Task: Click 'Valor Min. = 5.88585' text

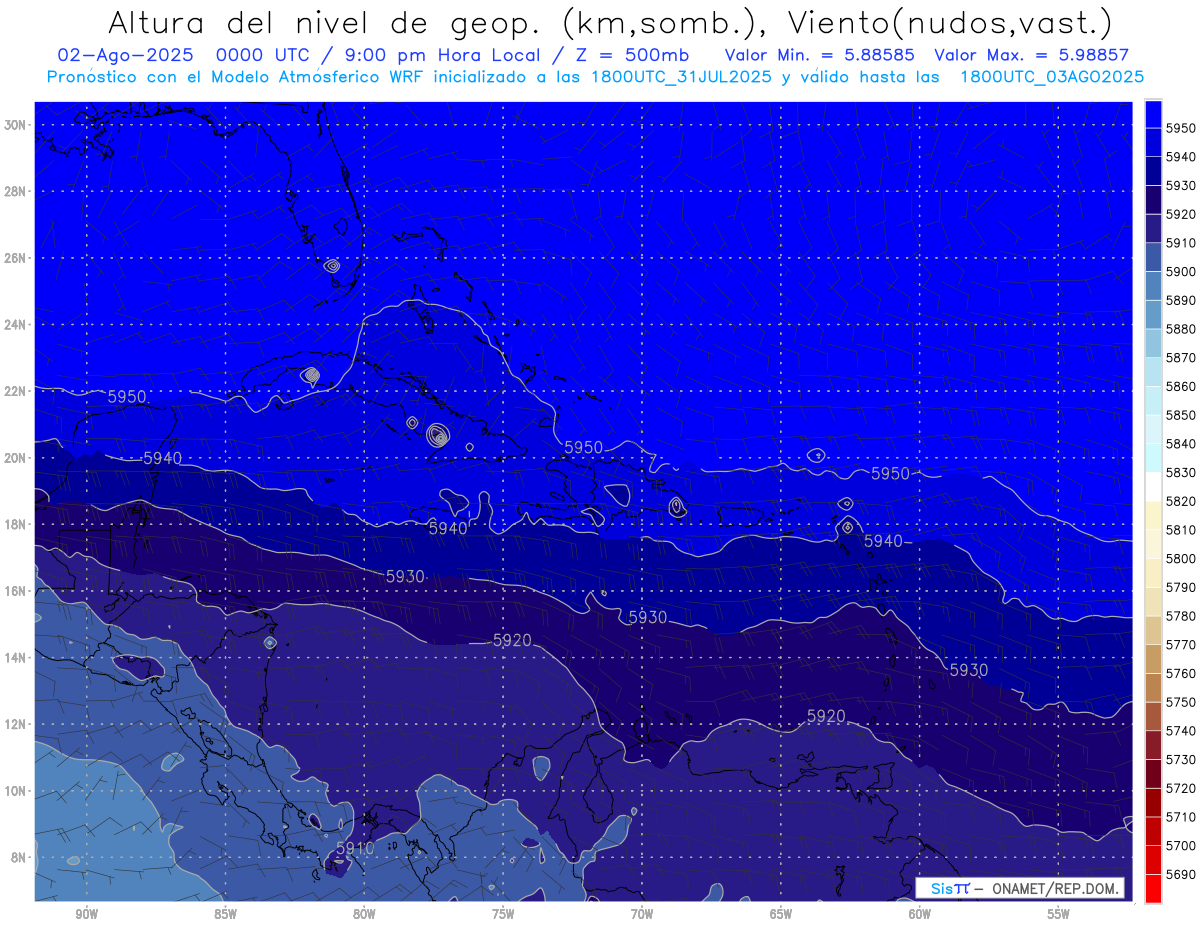Action: [820, 55]
